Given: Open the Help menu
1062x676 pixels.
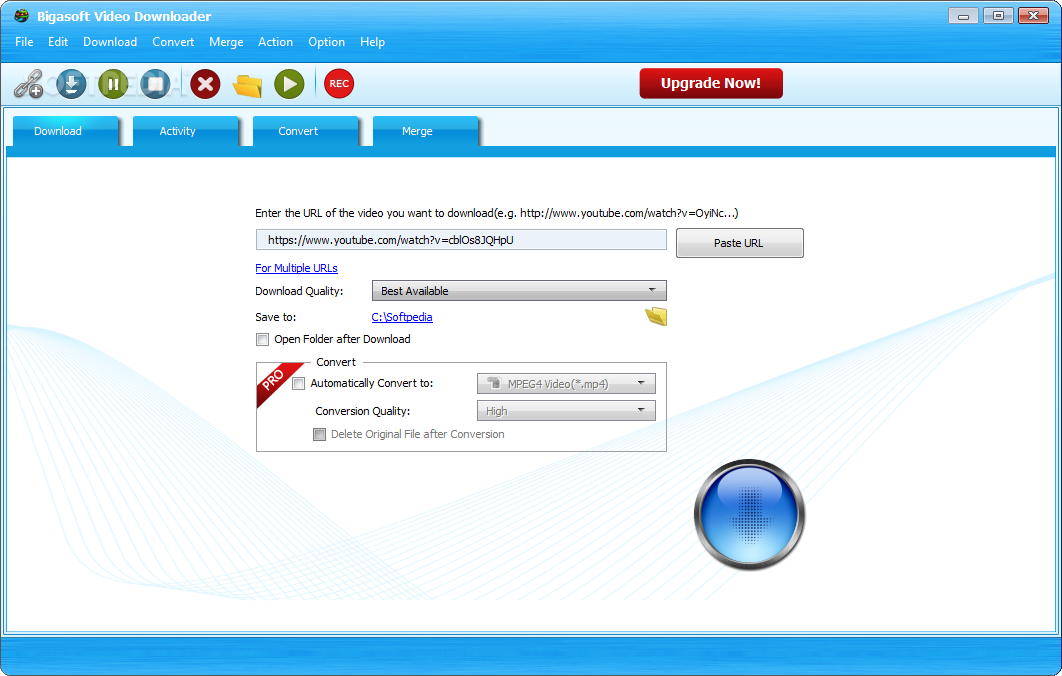Looking at the screenshot, I should 373,42.
